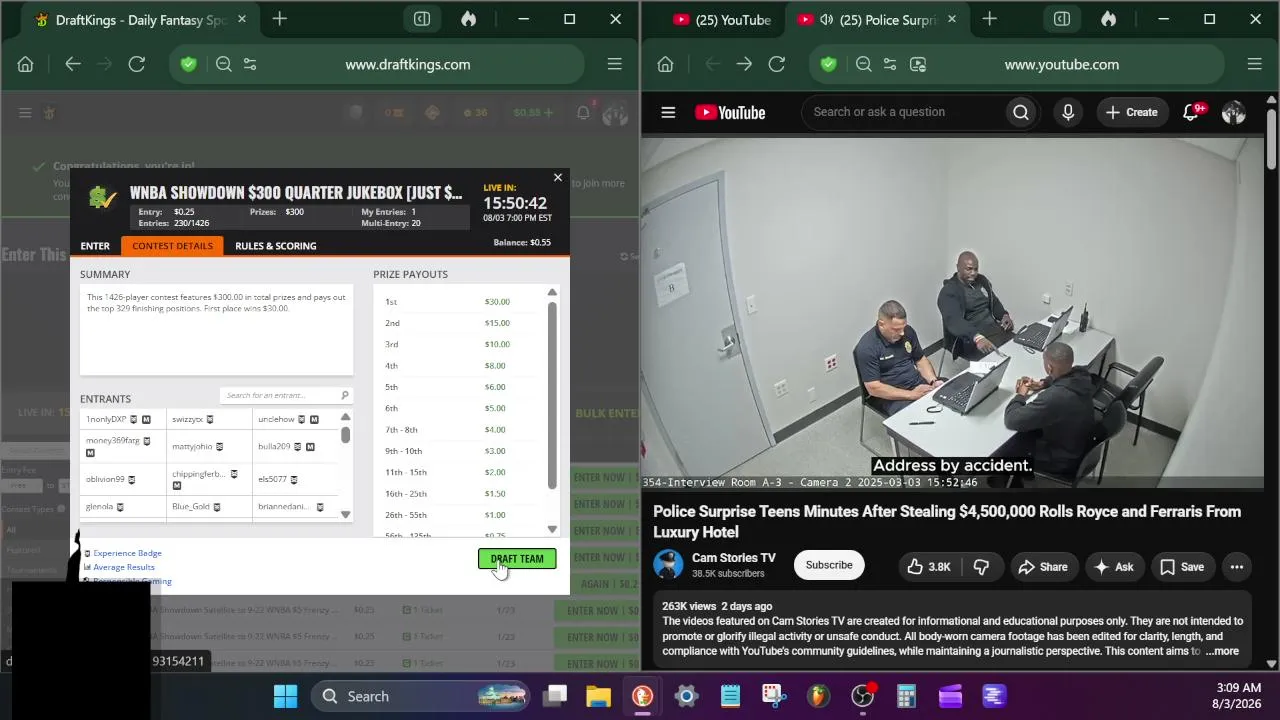
Task: Open the YouTube Create menu
Action: (x=1132, y=112)
